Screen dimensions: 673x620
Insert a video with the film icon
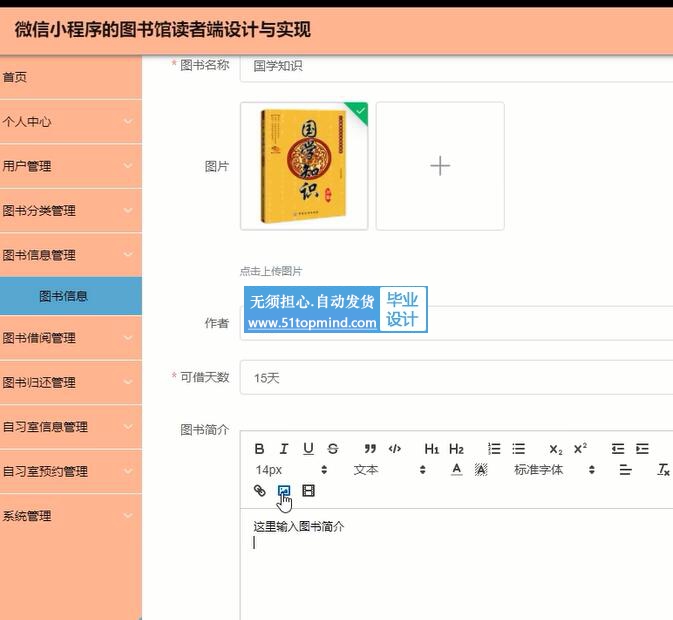point(308,491)
